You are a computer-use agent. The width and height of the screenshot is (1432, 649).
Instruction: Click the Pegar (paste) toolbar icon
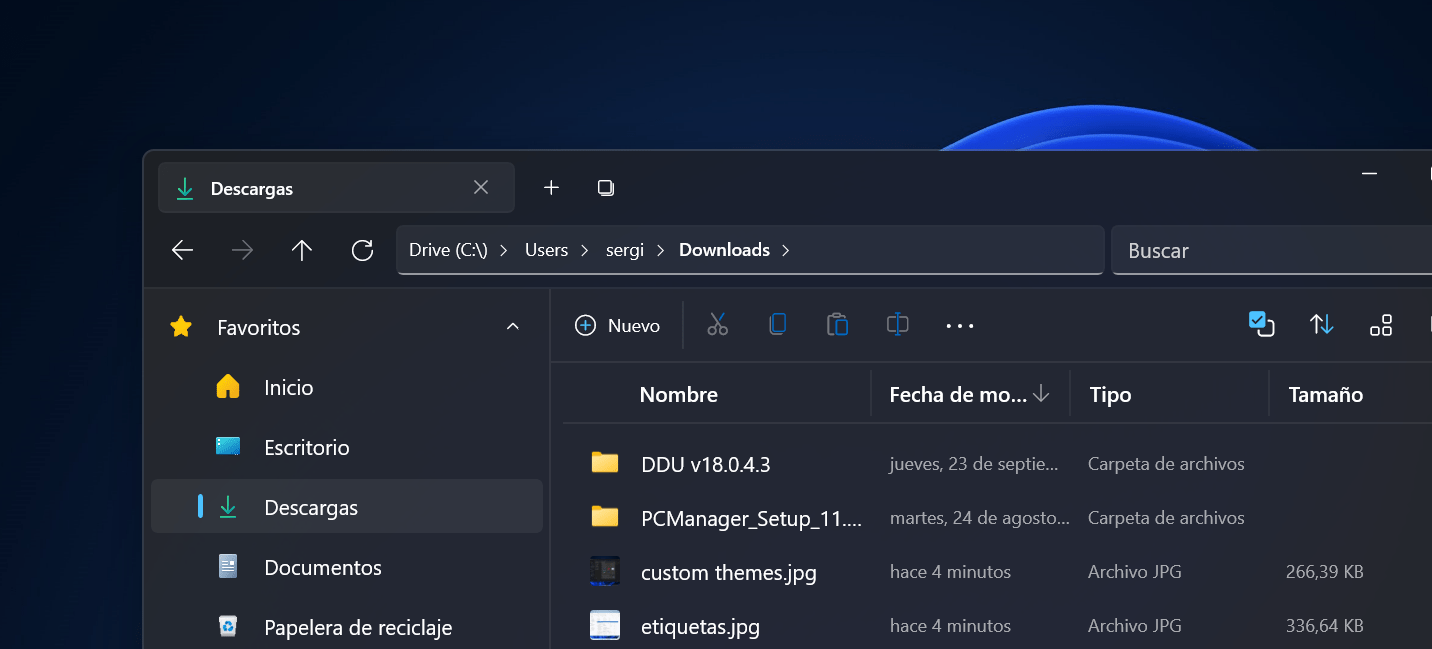tap(837, 325)
